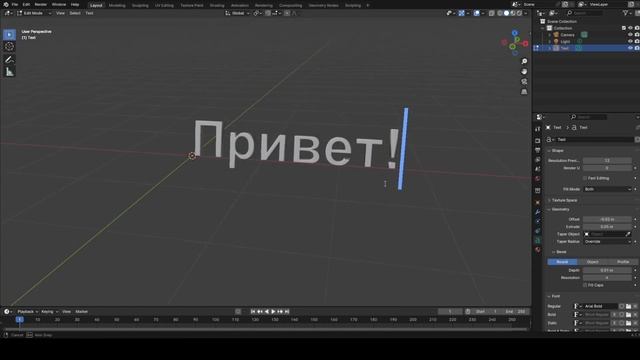Select the Annotate pencil tool
This screenshot has width=640, height=360.
point(9,60)
